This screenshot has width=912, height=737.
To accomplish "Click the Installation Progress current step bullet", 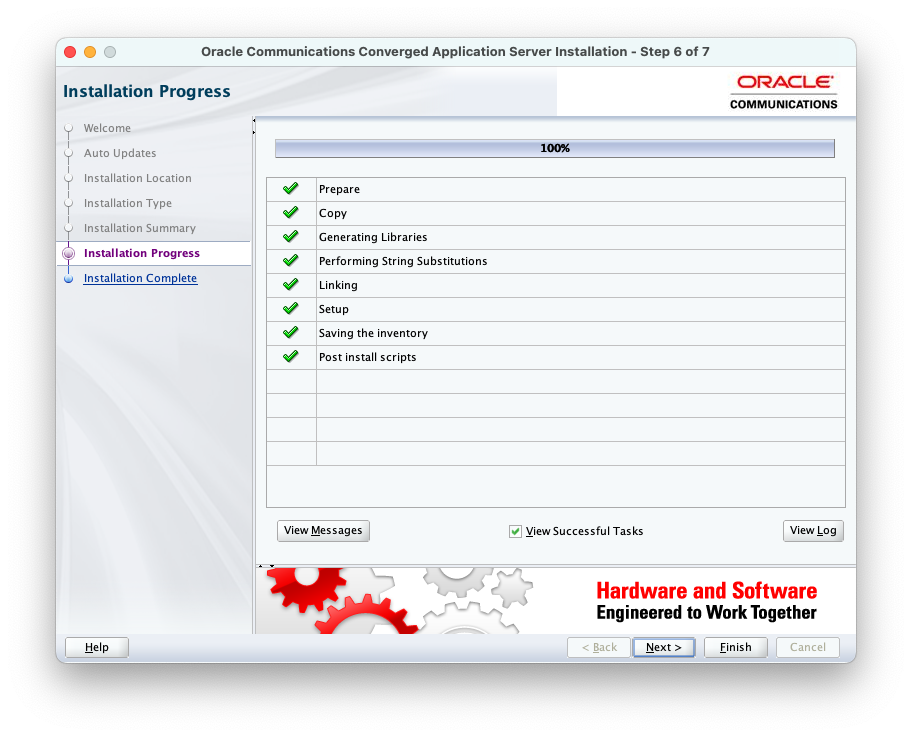I will tap(69, 253).
